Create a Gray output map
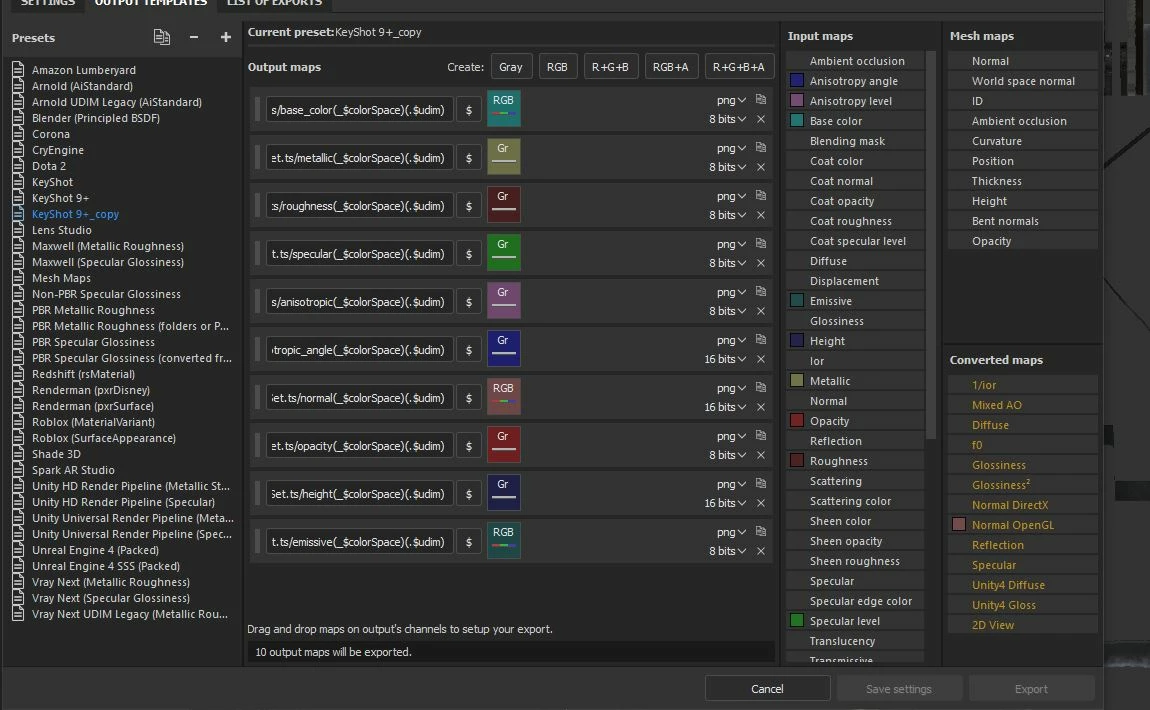 click(511, 67)
